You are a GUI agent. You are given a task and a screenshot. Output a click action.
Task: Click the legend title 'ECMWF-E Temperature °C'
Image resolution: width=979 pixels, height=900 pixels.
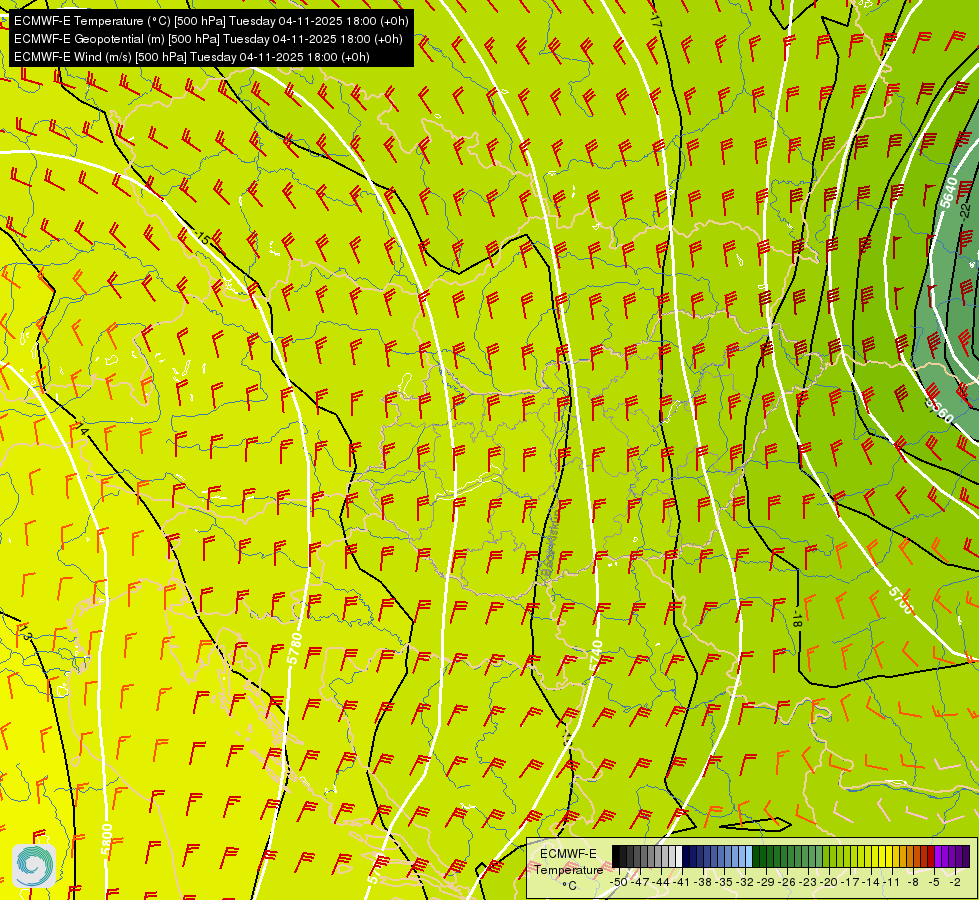coord(568,869)
